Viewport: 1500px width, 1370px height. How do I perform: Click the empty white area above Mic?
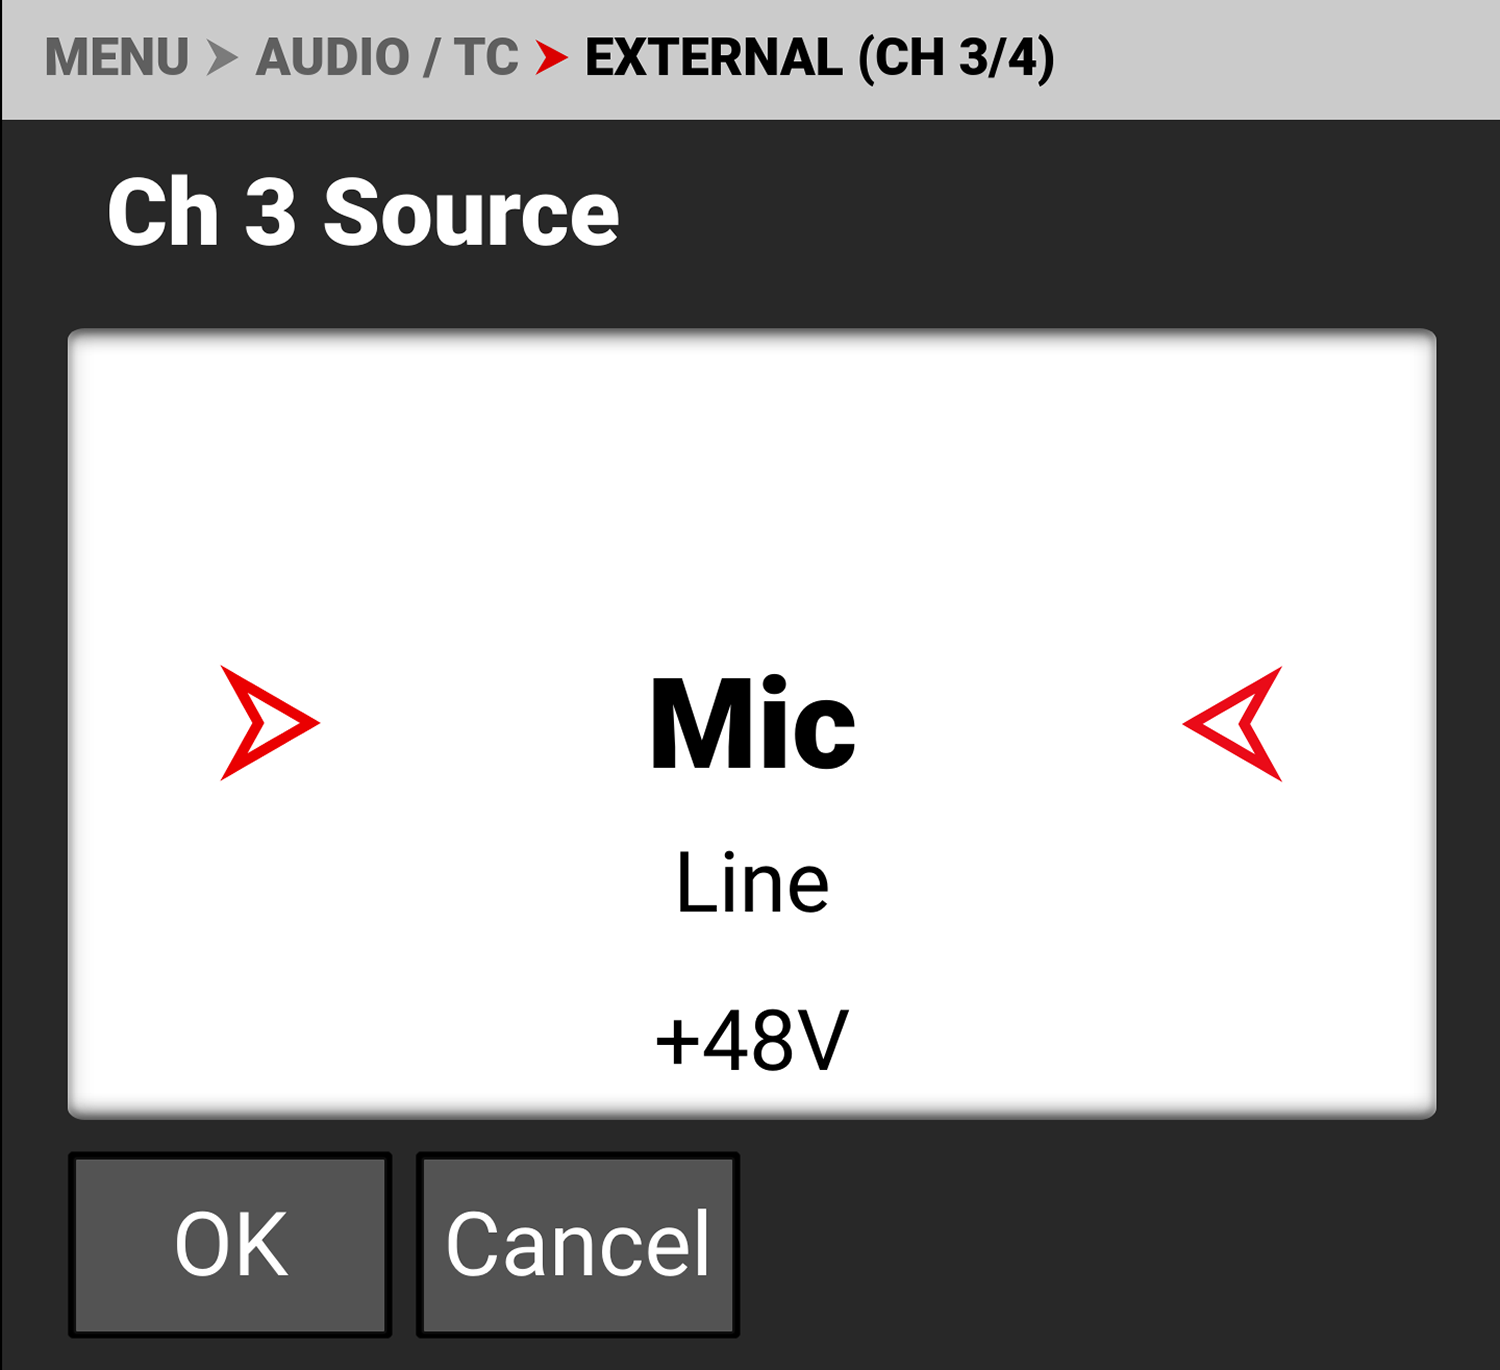(752, 480)
